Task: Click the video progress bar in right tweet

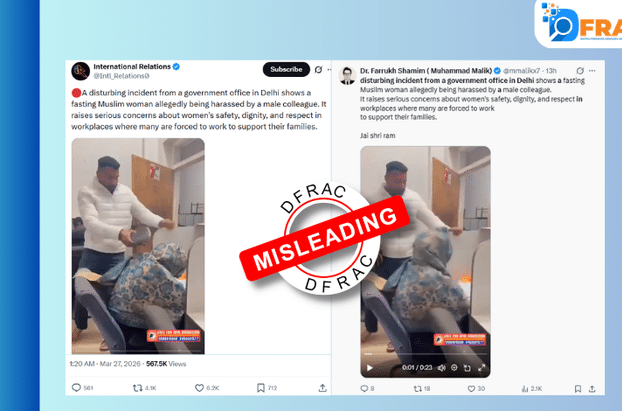Action: [x=425, y=353]
